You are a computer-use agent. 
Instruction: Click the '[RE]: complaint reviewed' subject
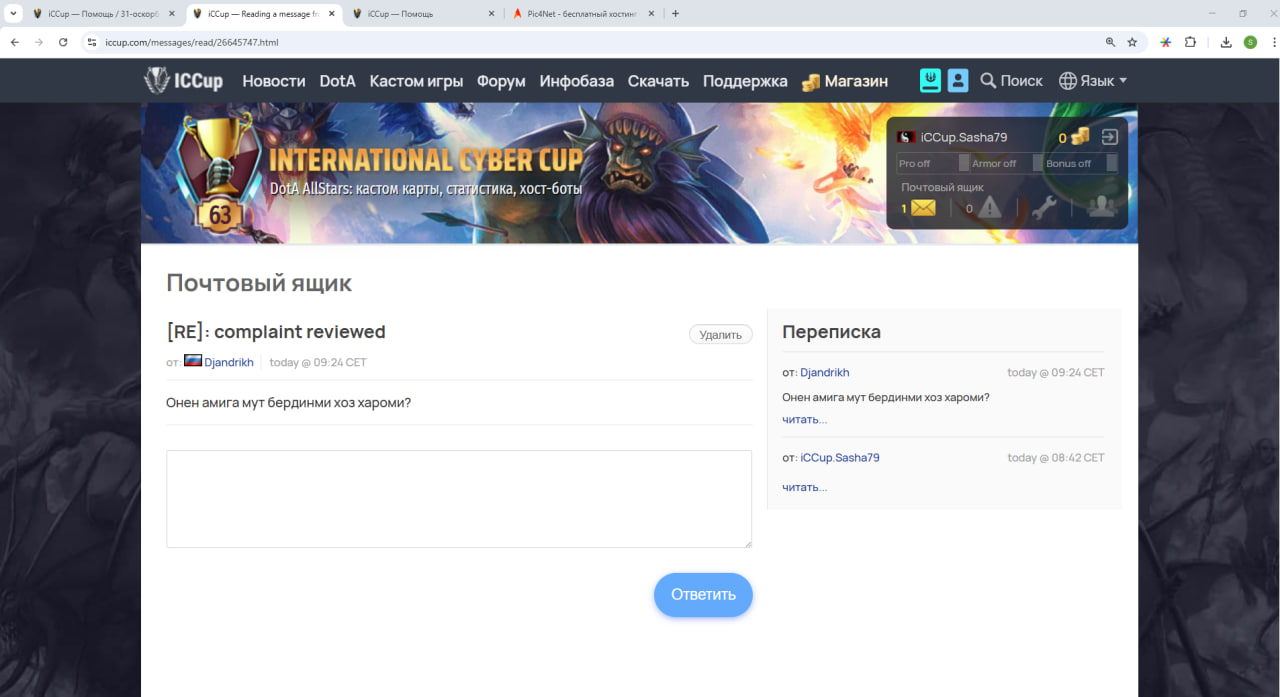tap(276, 332)
